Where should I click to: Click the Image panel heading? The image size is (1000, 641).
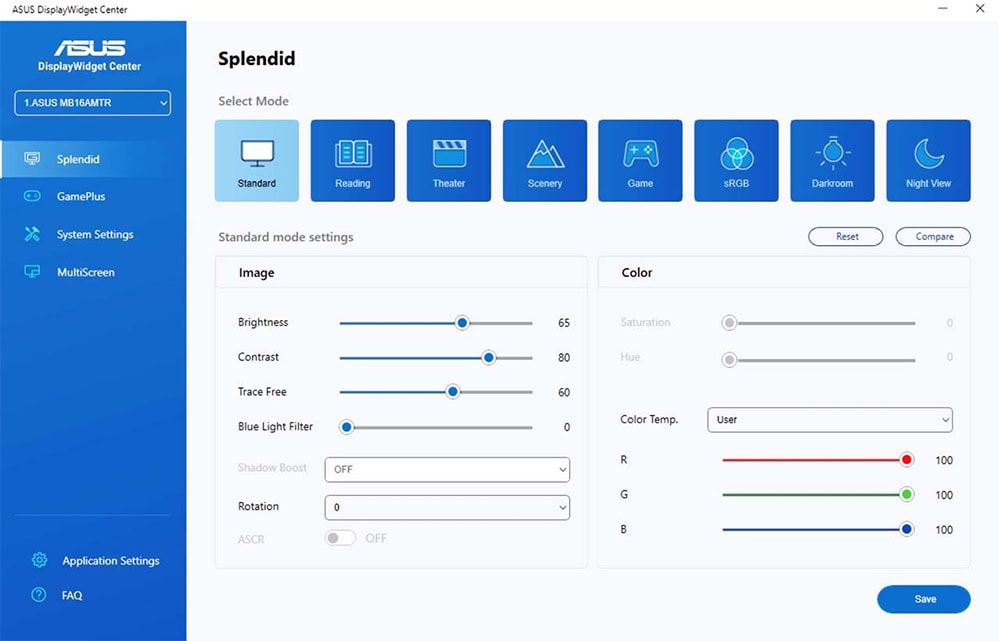[256, 273]
